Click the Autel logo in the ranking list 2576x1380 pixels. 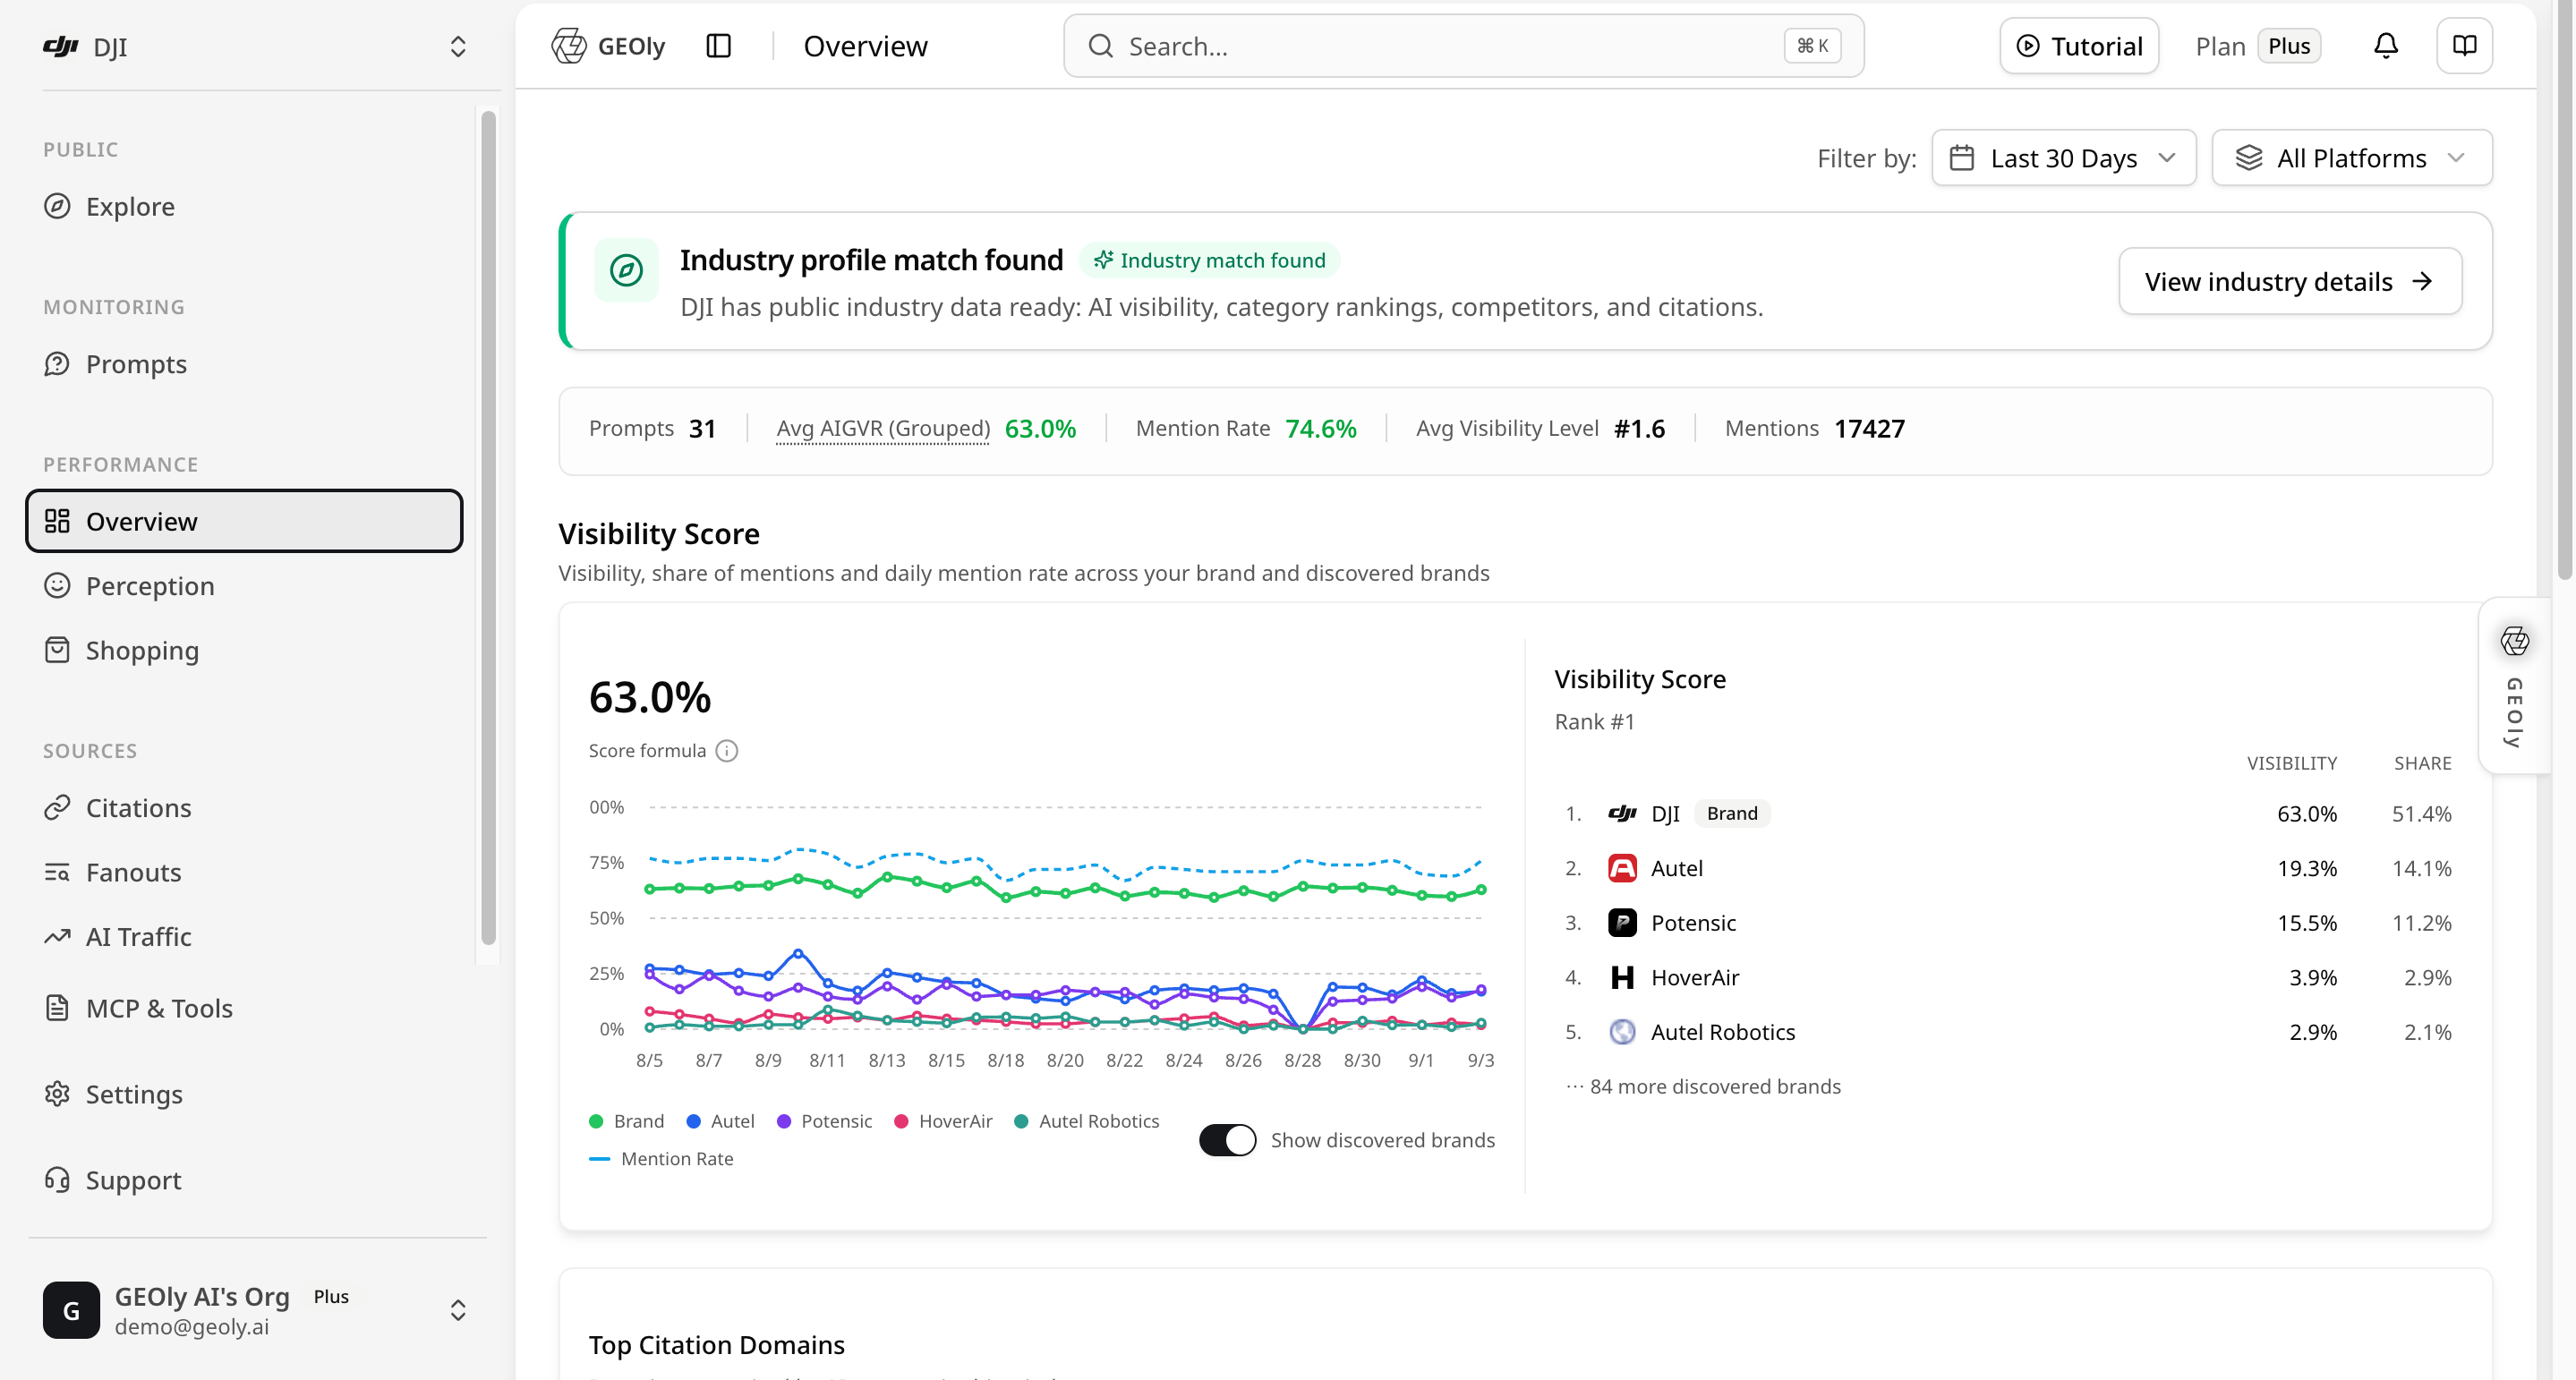click(x=1622, y=868)
